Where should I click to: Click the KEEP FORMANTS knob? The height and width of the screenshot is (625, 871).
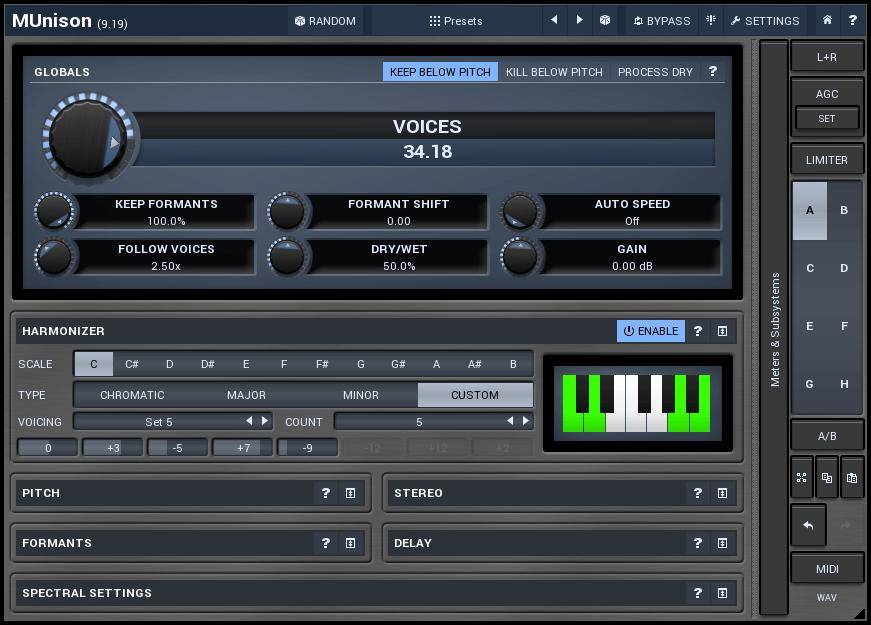[54, 211]
